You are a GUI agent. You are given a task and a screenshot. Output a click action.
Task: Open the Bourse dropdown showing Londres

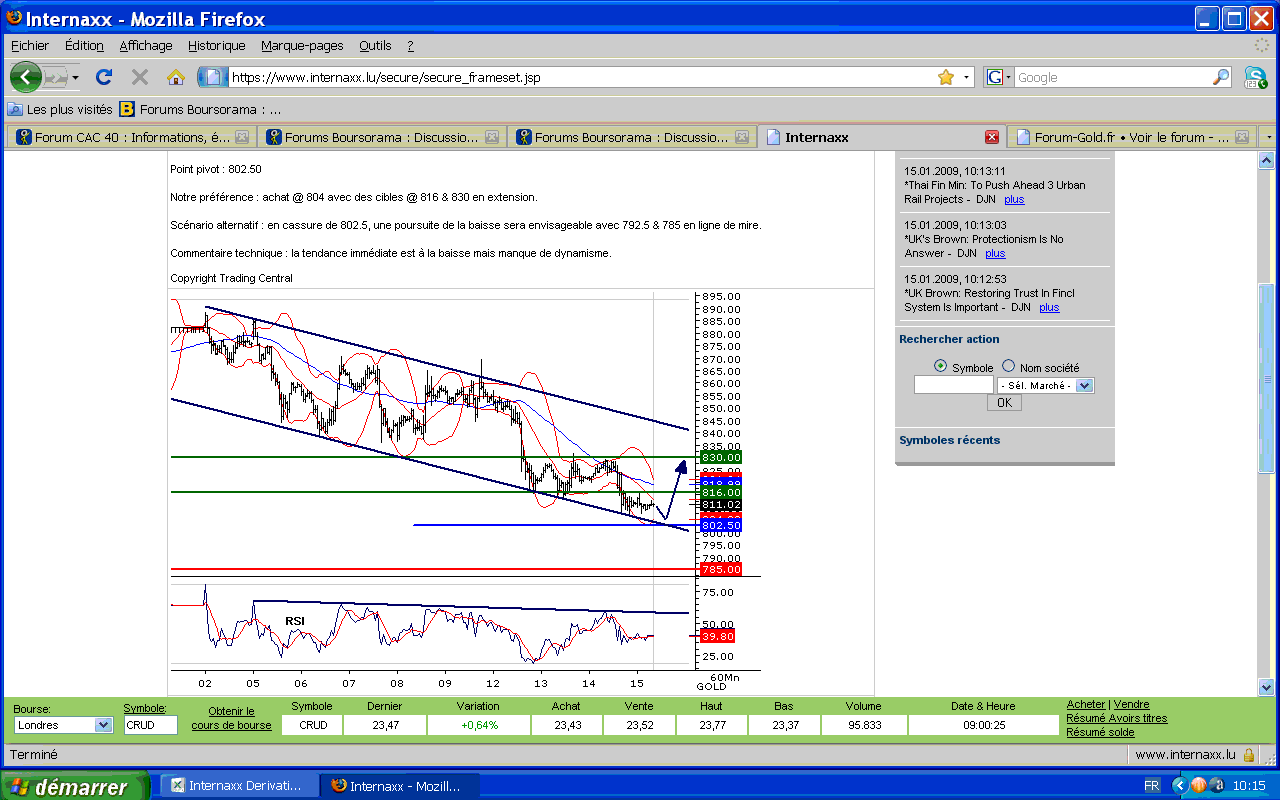click(x=64, y=725)
